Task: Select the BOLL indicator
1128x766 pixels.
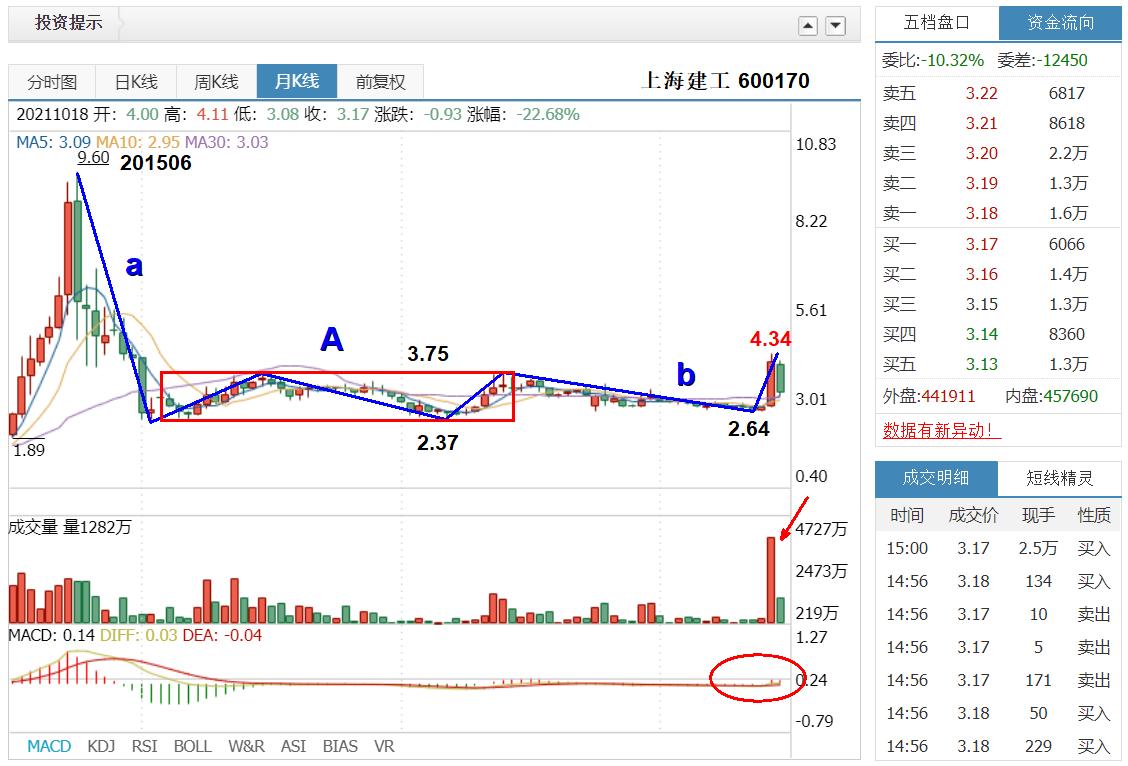Action: pos(192,747)
